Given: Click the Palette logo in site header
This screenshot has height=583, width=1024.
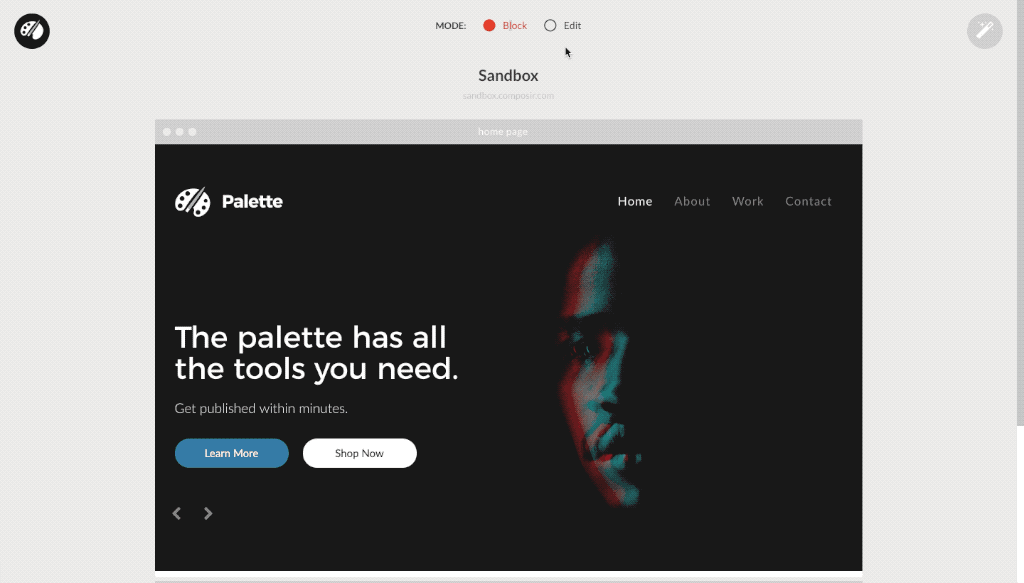Looking at the screenshot, I should coord(229,202).
